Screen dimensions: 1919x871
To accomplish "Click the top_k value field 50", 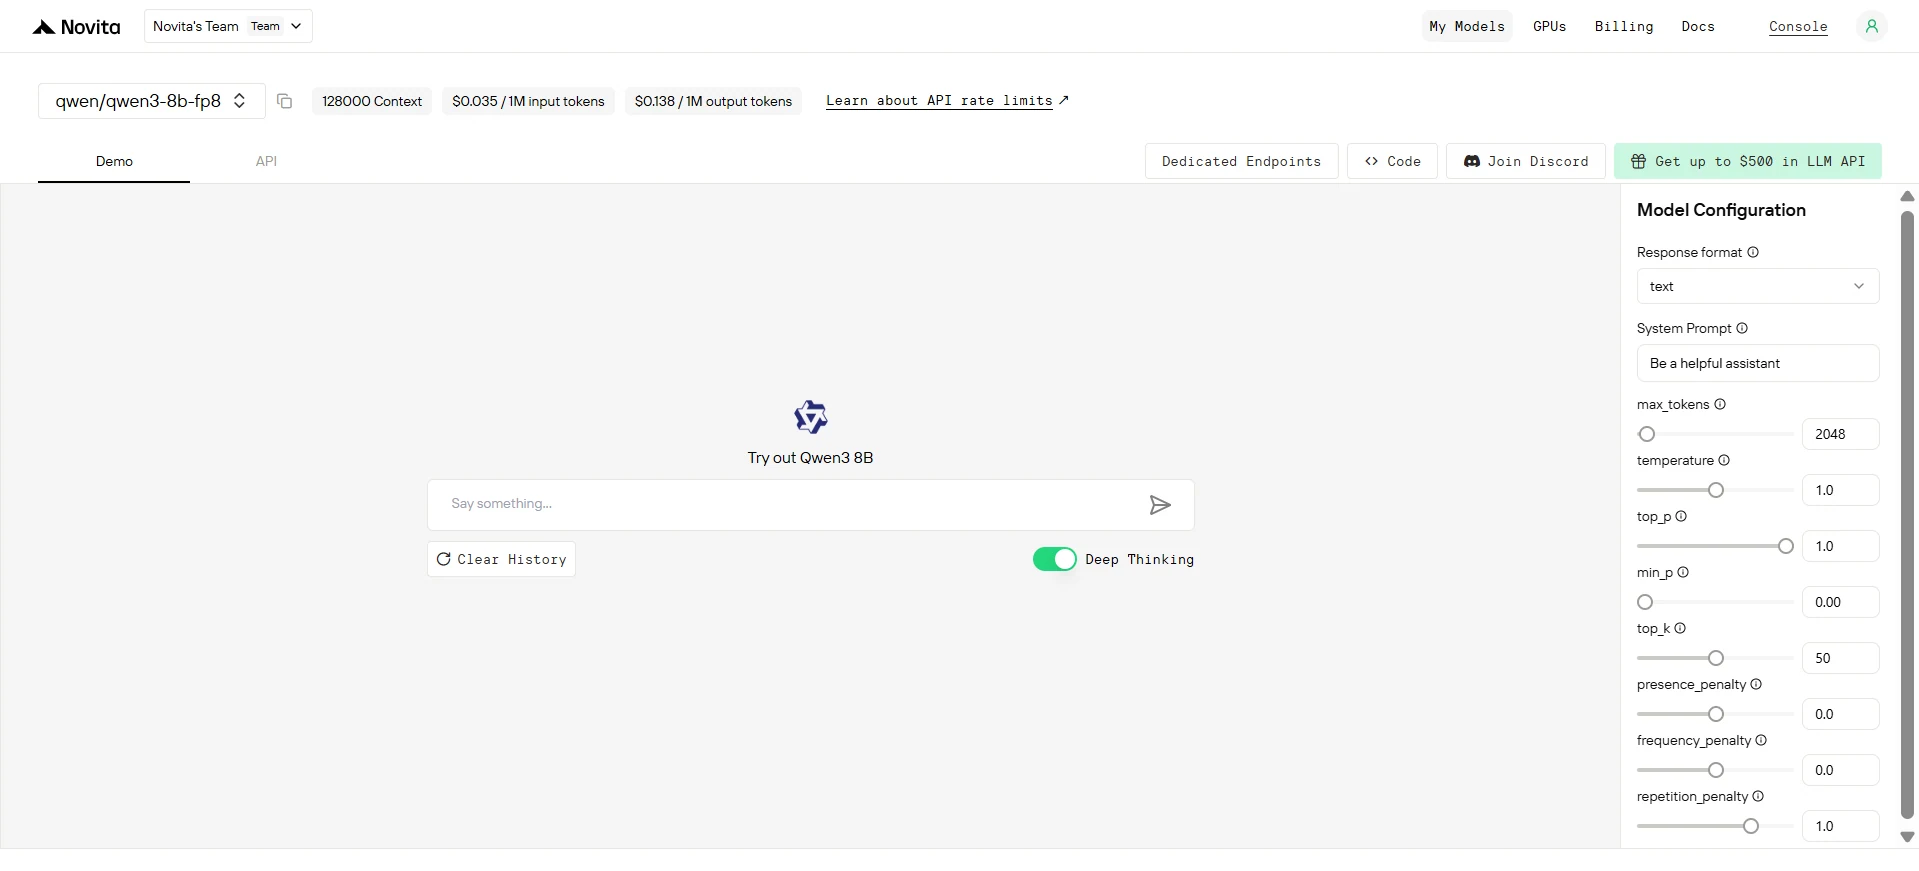I will pyautogui.click(x=1841, y=658).
